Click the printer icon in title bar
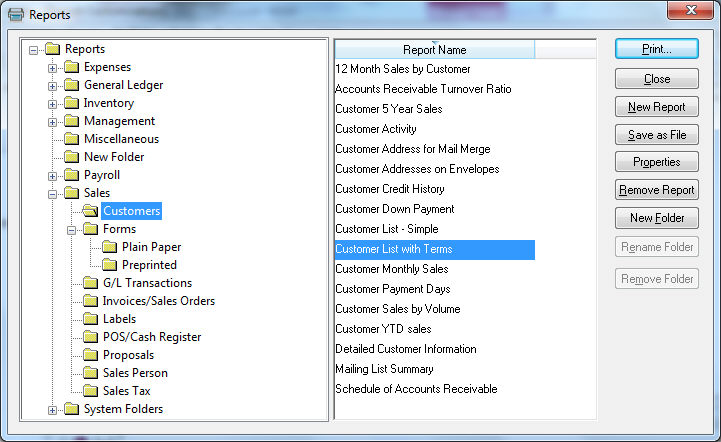The width and height of the screenshot is (721, 442). click(15, 15)
